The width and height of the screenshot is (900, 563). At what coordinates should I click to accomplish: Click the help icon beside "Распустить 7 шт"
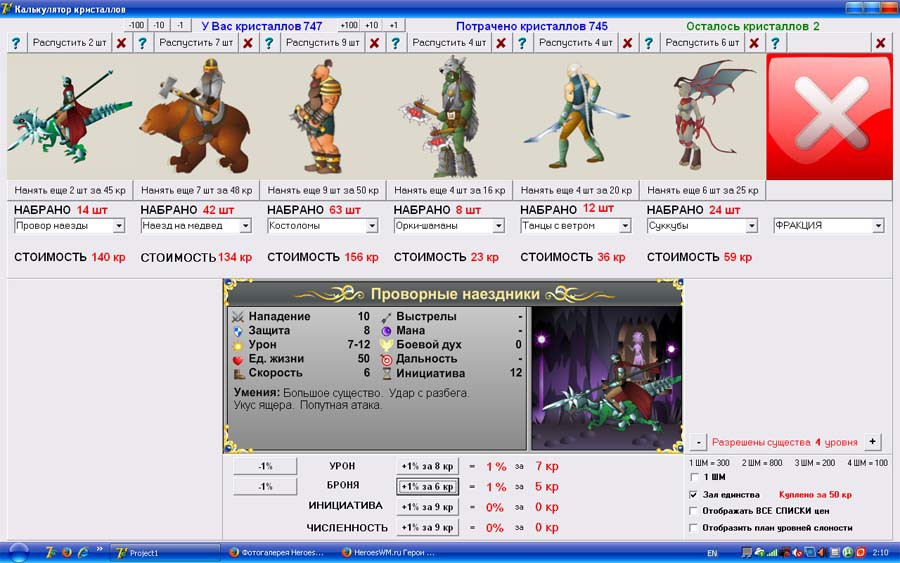(142, 43)
